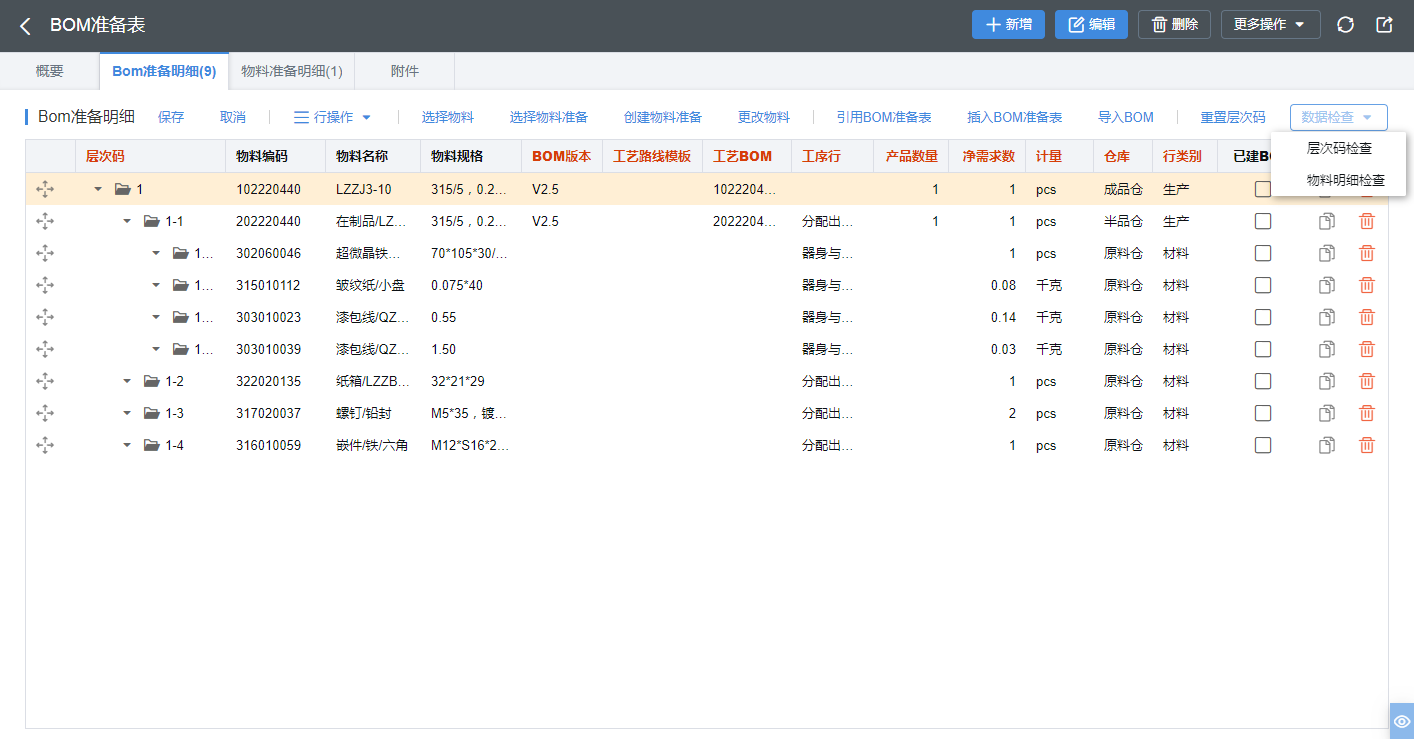This screenshot has width=1414, height=739.
Task: Check 已建BOM box for row 315010112
Action: coord(1263,285)
